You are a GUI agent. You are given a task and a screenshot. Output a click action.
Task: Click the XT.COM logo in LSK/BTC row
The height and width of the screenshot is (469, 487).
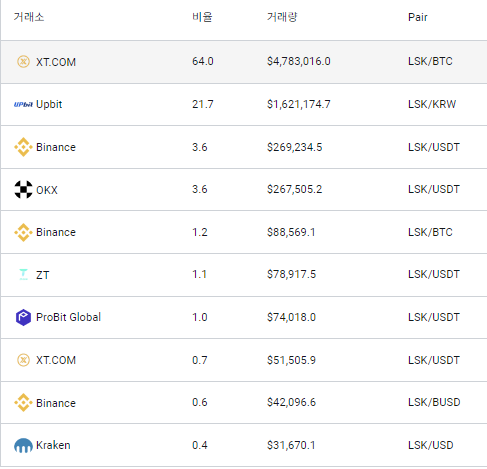(x=23, y=62)
